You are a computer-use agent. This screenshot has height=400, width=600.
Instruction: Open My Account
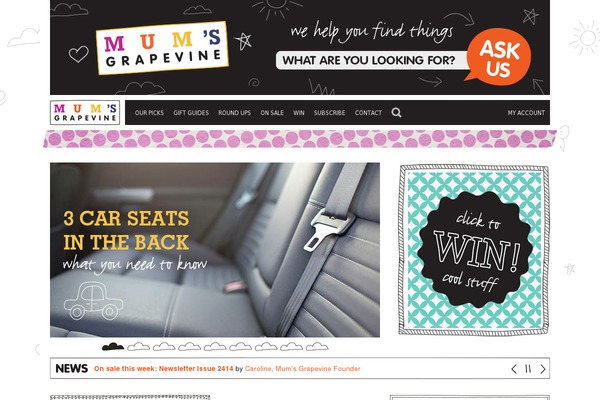point(526,113)
